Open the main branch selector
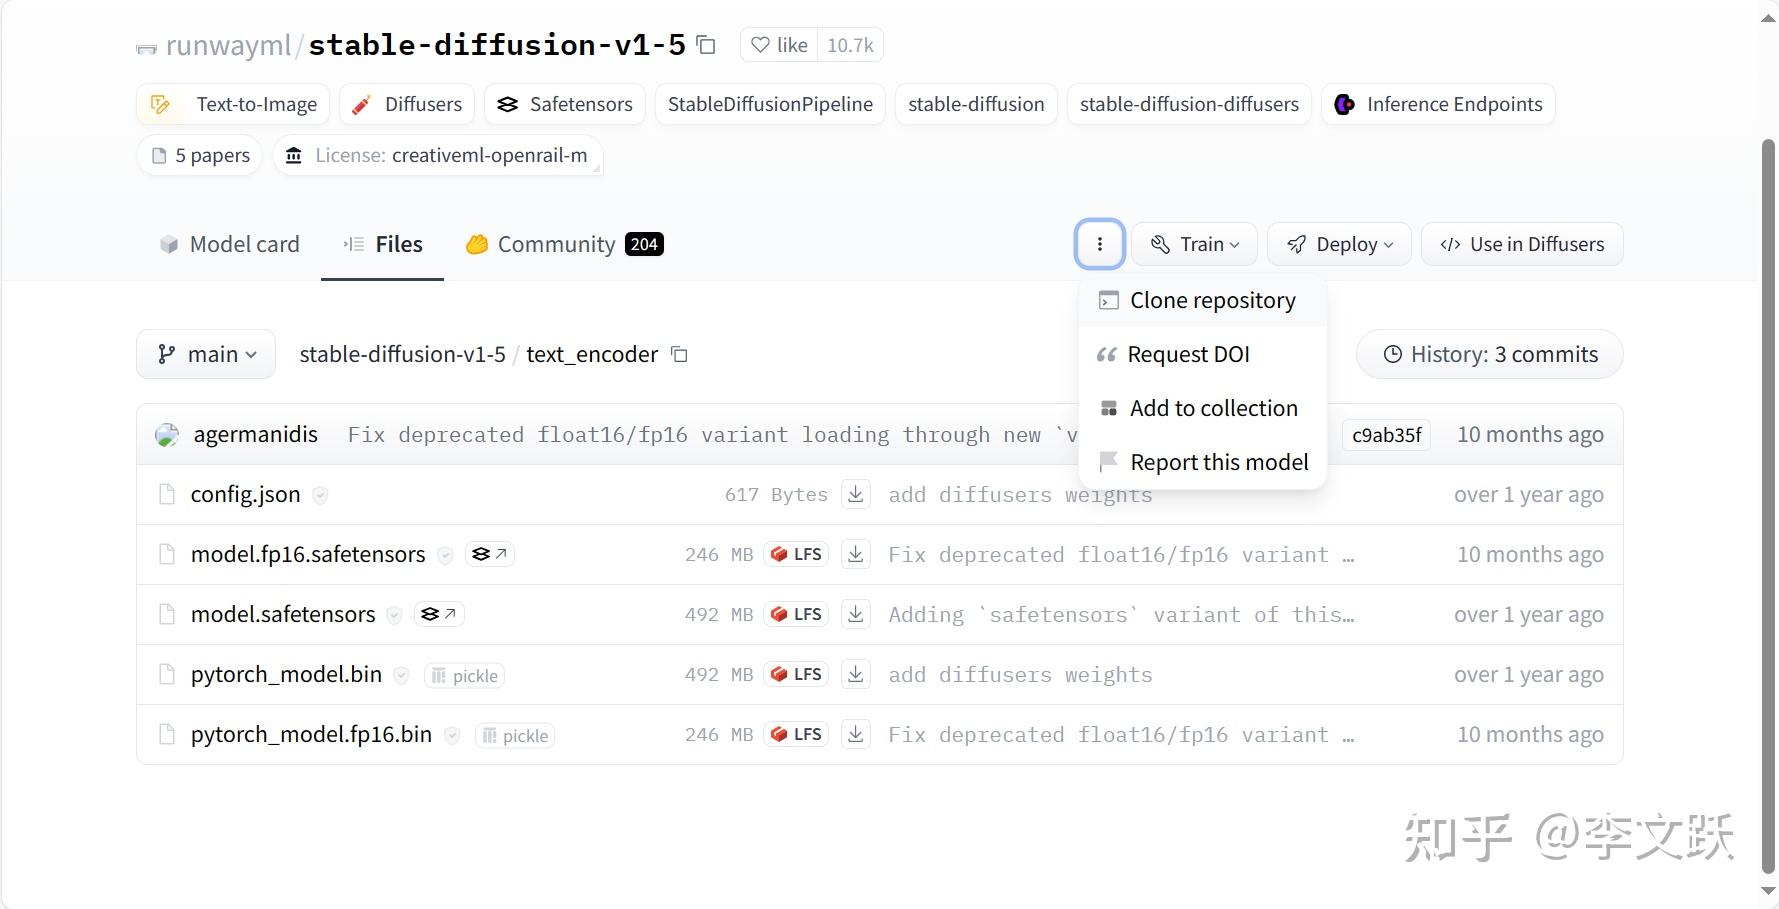 pos(205,354)
